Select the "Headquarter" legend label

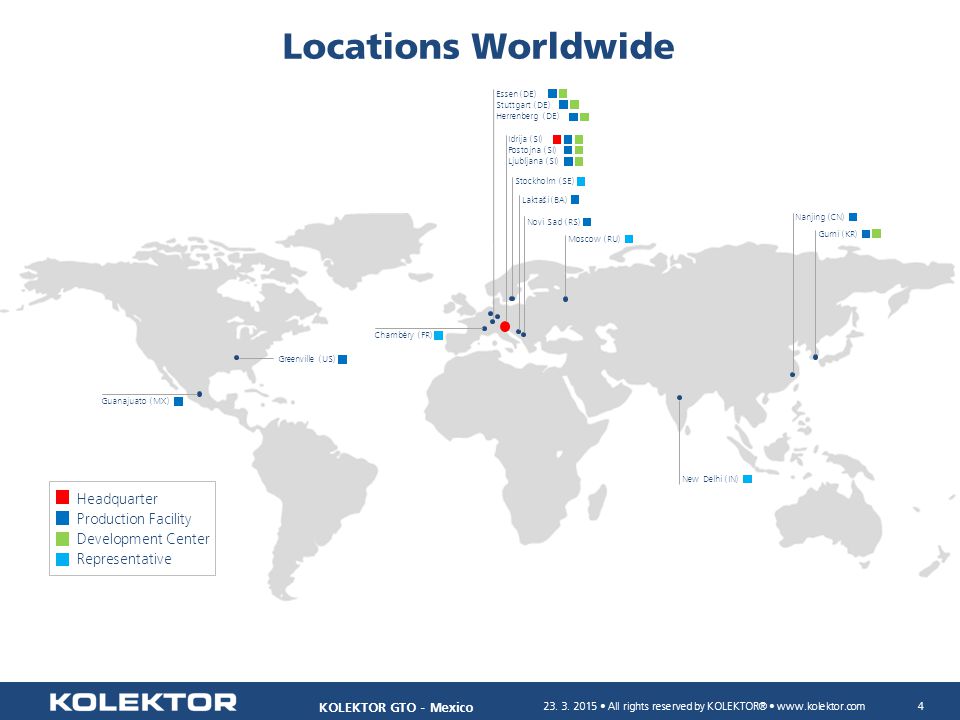117,498
